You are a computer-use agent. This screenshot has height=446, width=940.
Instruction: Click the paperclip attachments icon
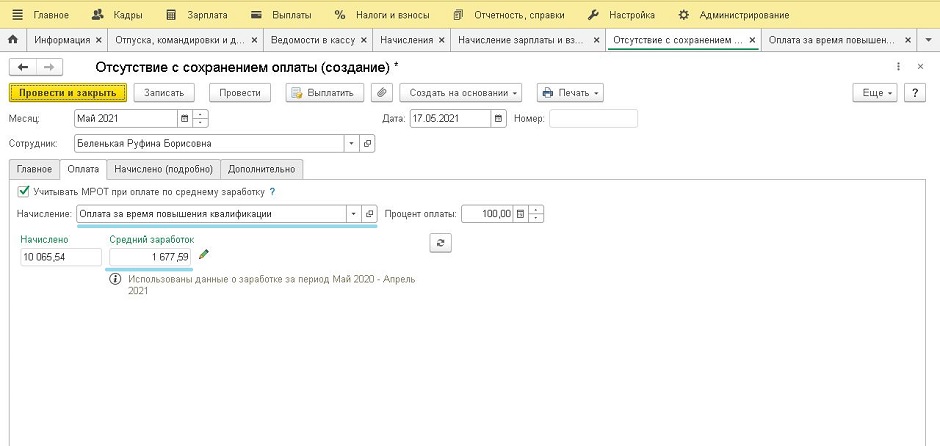[381, 93]
